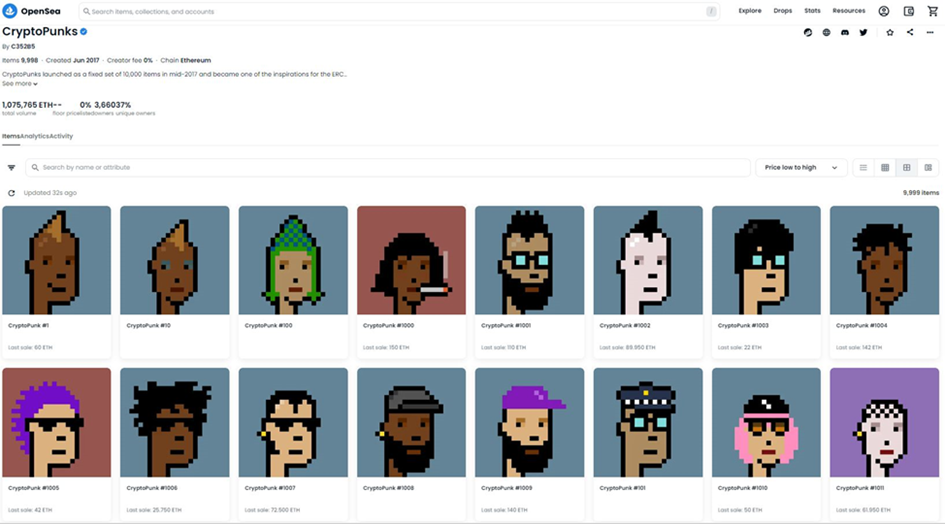Open CryptoPunk #1011 thumbnail
The width and height of the screenshot is (945, 524).
(885, 423)
